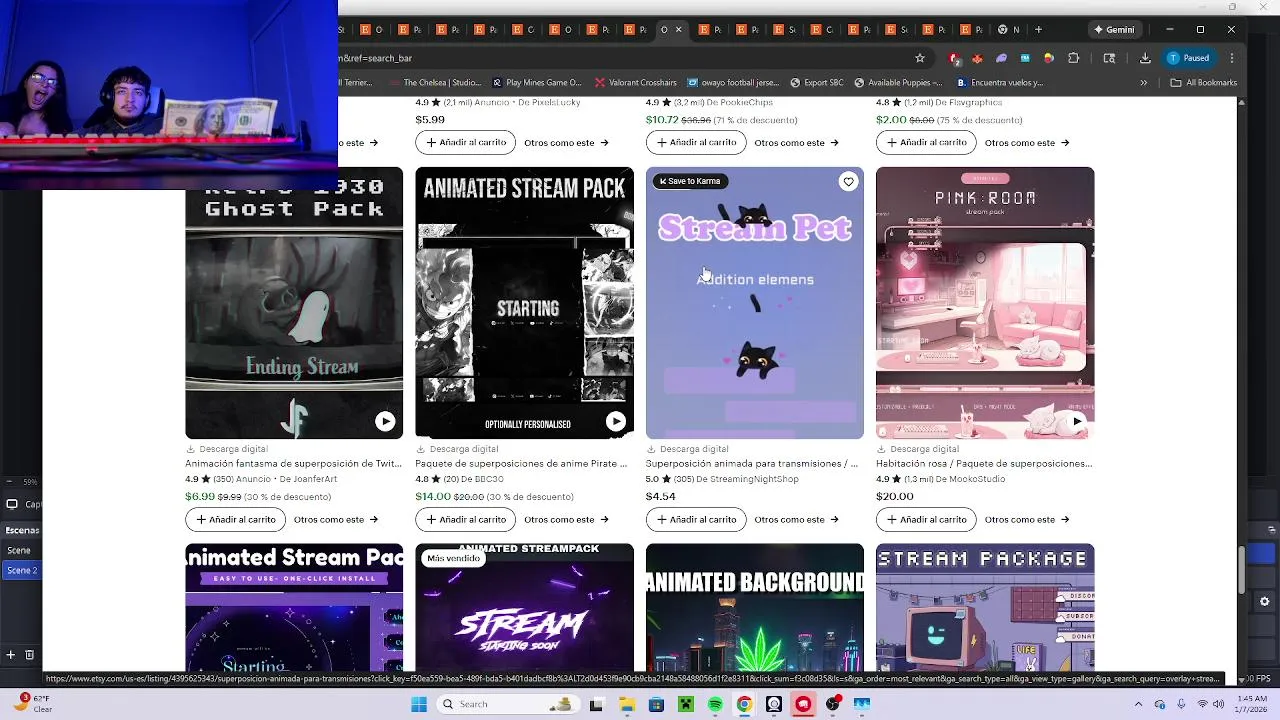Open Minecraft from the taskbar
Image resolution: width=1280 pixels, height=720 pixels.
686,704
